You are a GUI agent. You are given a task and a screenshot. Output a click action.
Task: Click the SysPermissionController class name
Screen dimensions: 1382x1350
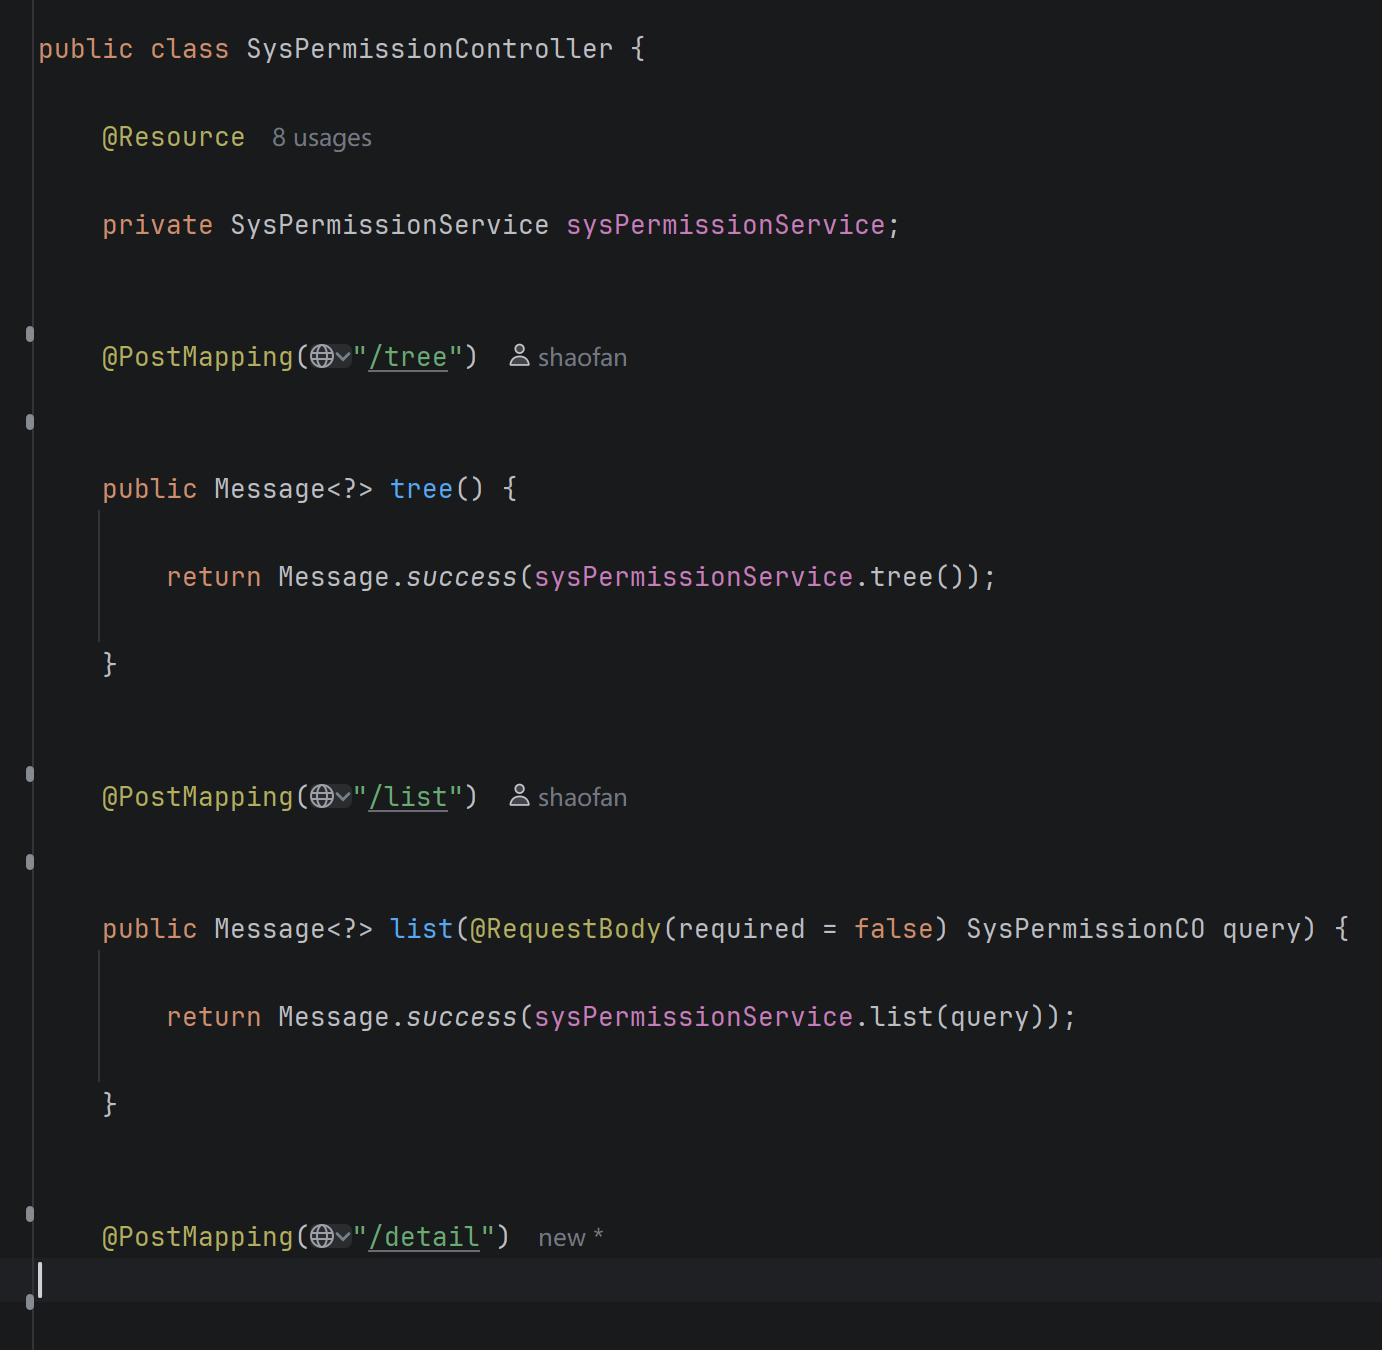(430, 49)
